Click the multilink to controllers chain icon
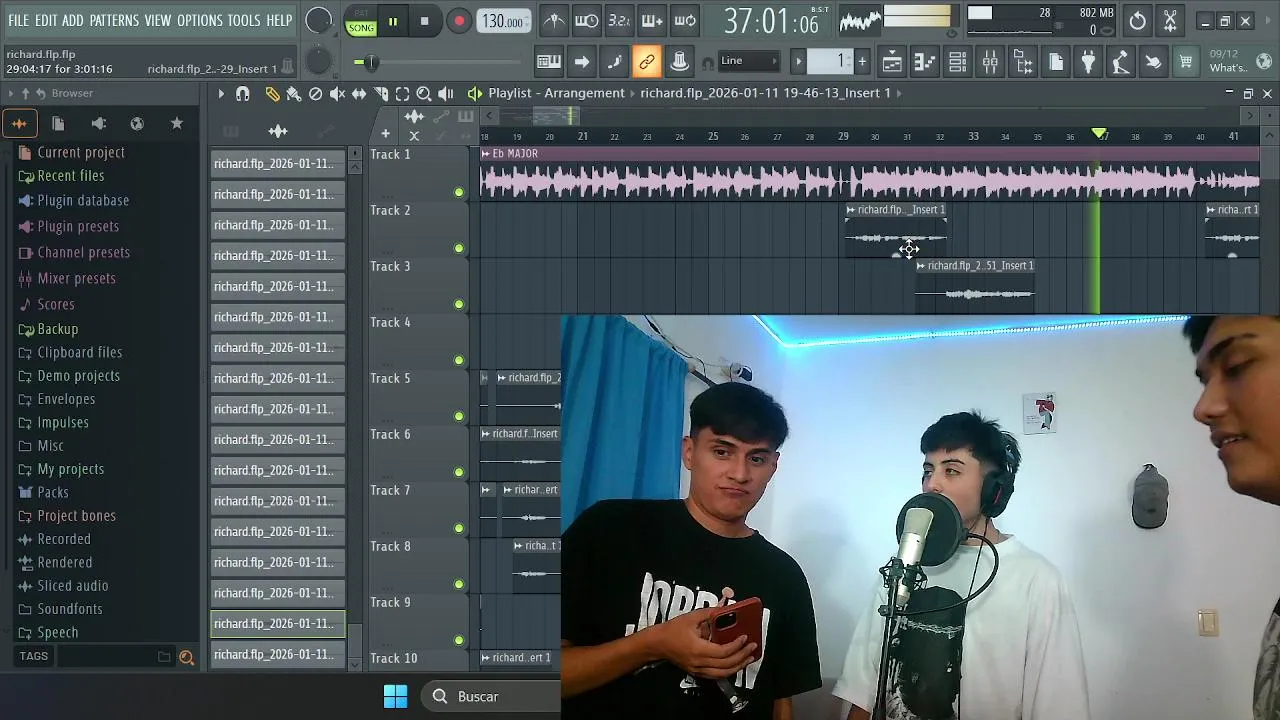 tap(647, 62)
